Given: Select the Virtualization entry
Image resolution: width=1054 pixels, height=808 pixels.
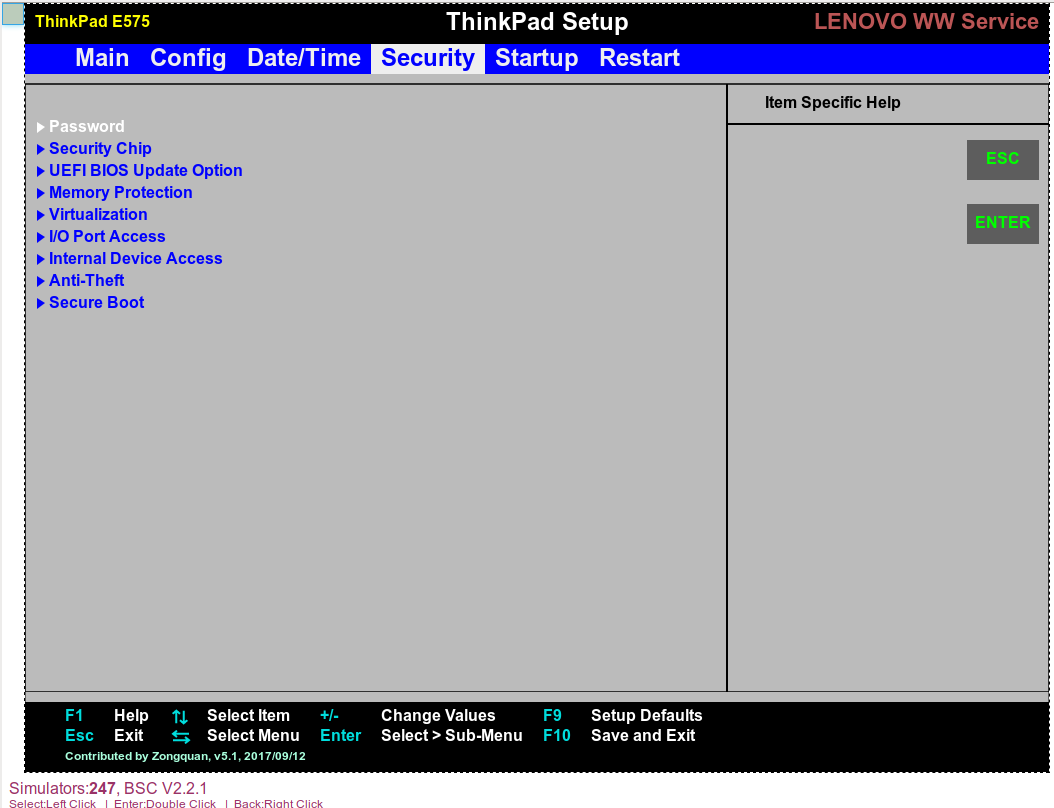Looking at the screenshot, I should pos(98,214).
